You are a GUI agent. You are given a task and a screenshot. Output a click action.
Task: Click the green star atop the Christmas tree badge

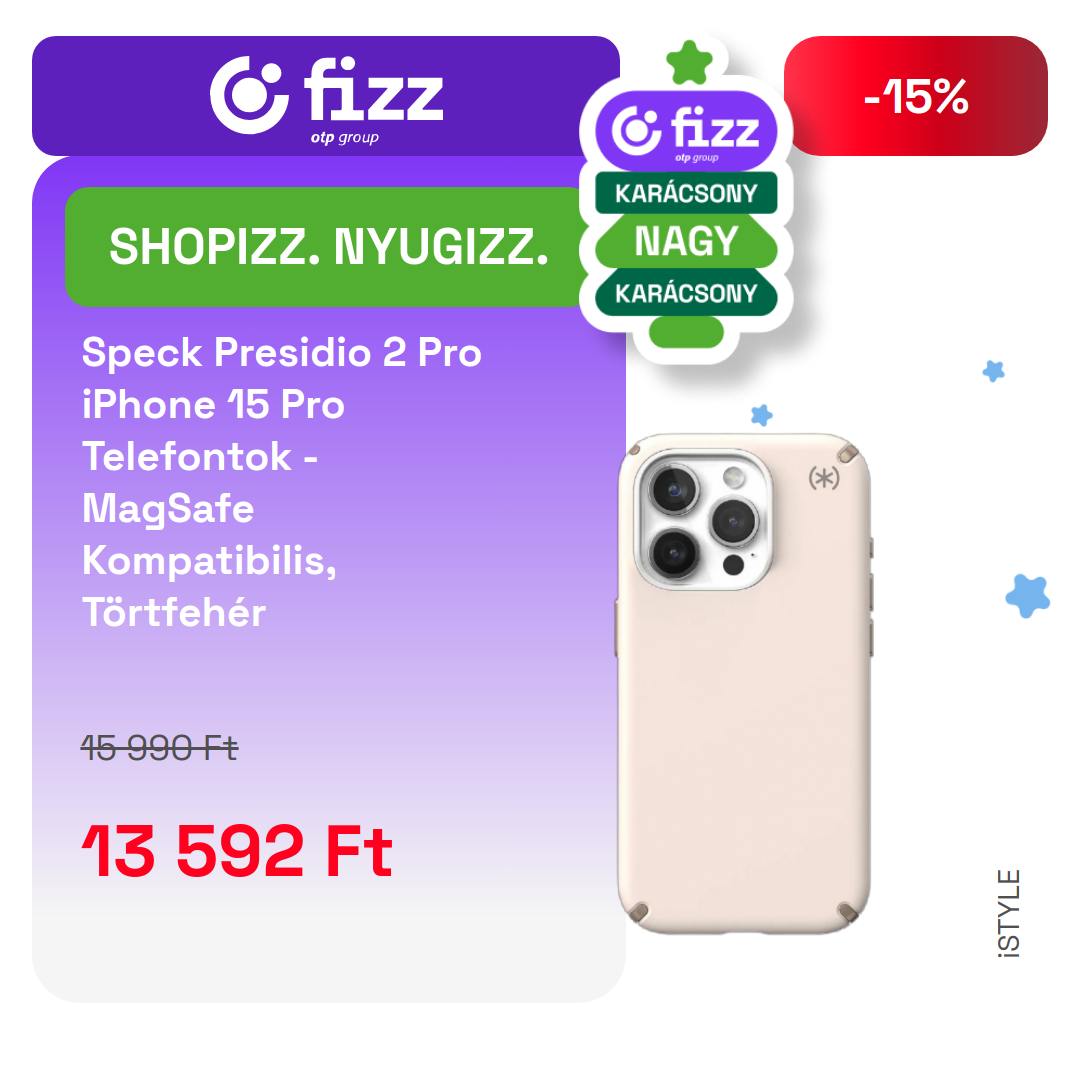point(689,63)
